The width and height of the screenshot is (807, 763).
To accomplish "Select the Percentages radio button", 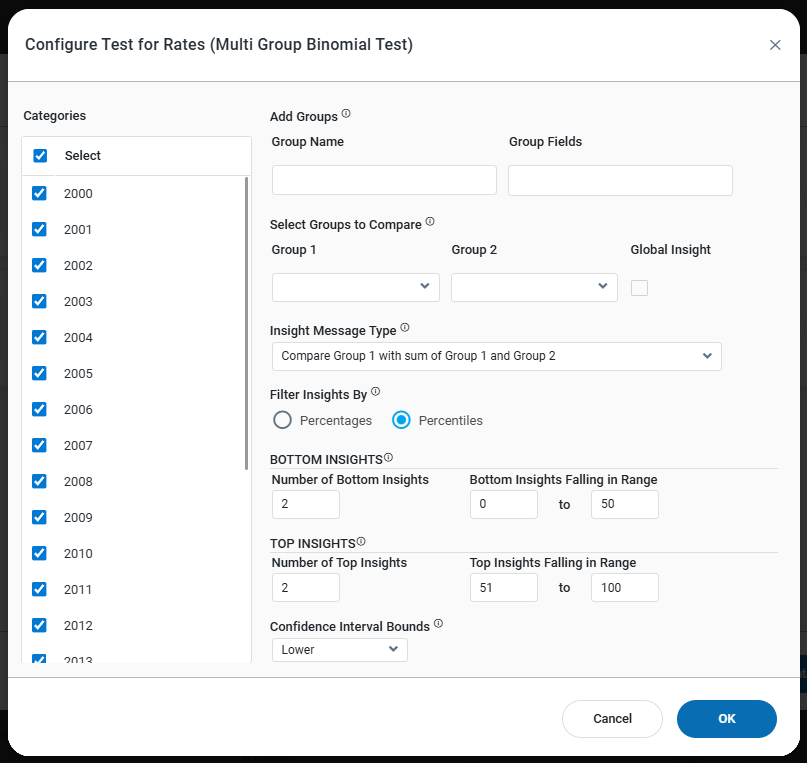I will (283, 420).
